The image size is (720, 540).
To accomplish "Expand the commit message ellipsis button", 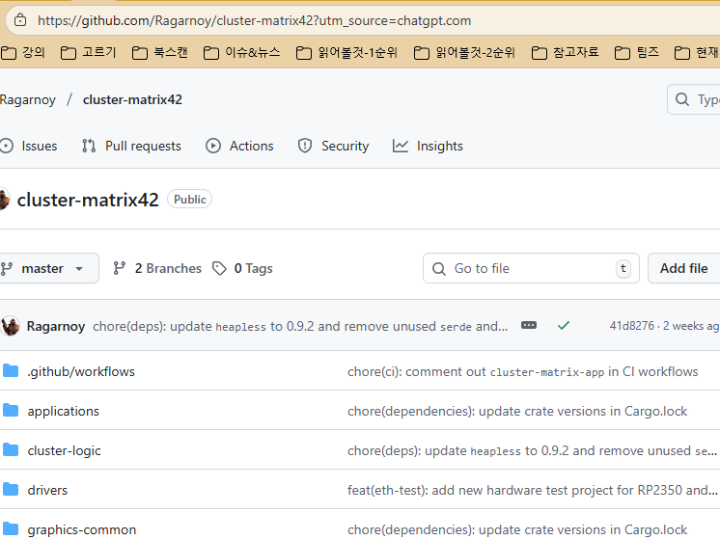I will point(529,326).
